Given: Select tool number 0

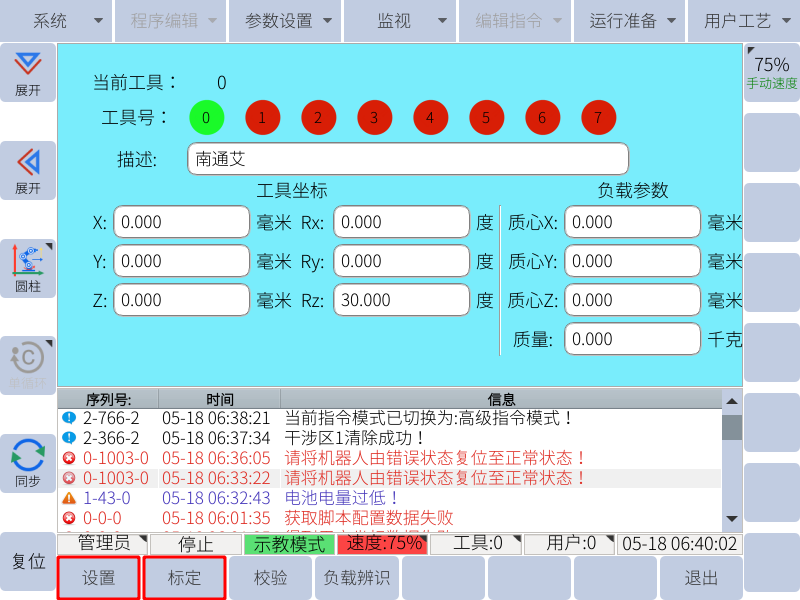Looking at the screenshot, I should tap(206, 117).
